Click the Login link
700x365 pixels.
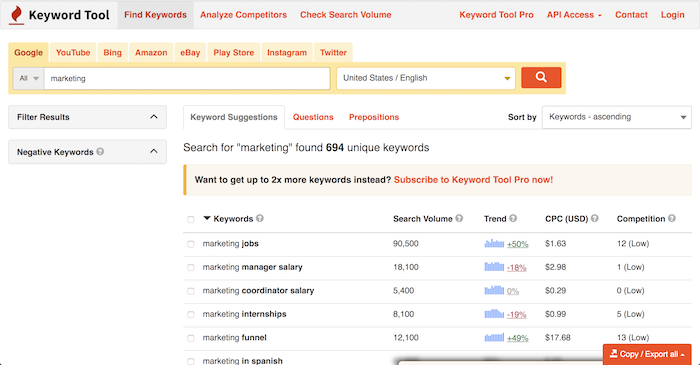click(x=673, y=15)
